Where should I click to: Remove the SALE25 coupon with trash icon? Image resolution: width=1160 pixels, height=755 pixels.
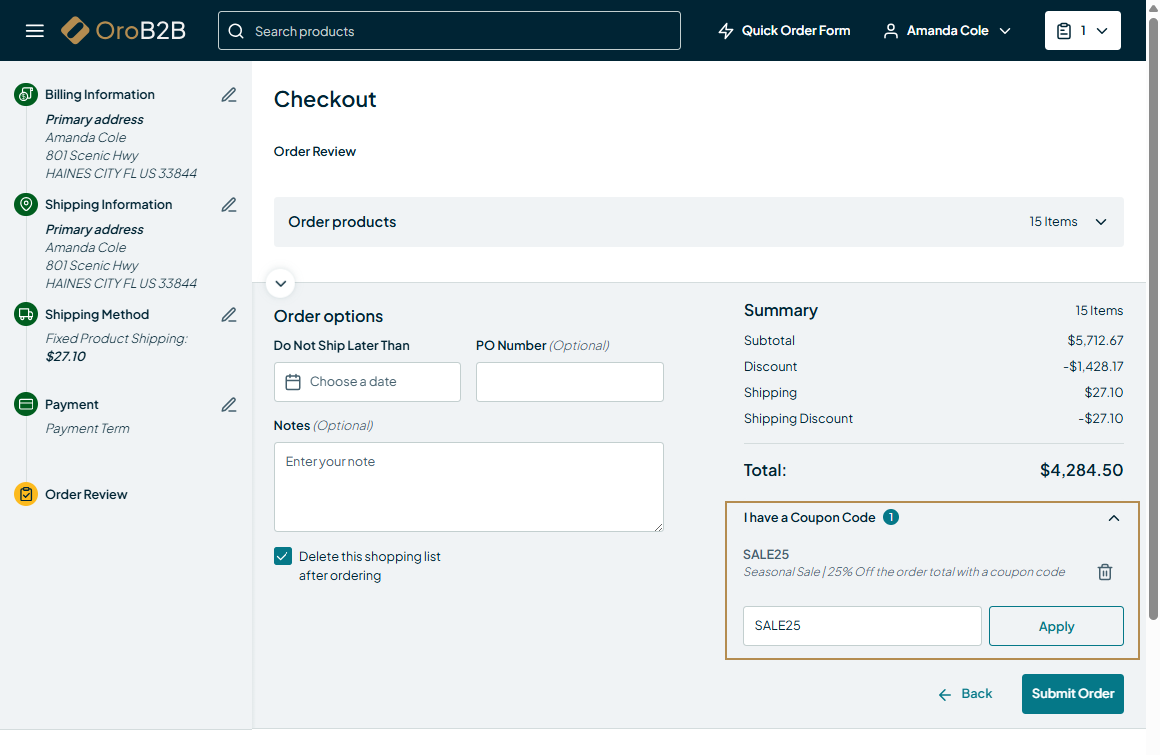[1104, 572]
